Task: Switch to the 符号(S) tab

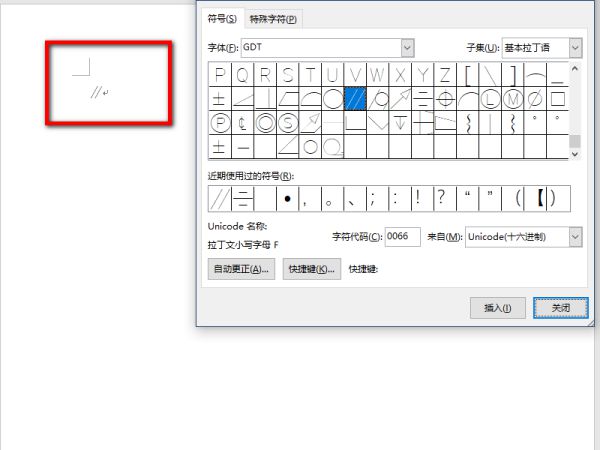Action: tap(222, 18)
